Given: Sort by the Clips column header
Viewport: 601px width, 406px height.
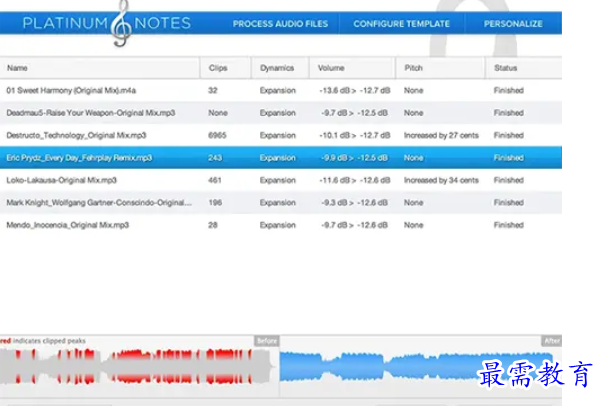Looking at the screenshot, I should pyautogui.click(x=225, y=68).
